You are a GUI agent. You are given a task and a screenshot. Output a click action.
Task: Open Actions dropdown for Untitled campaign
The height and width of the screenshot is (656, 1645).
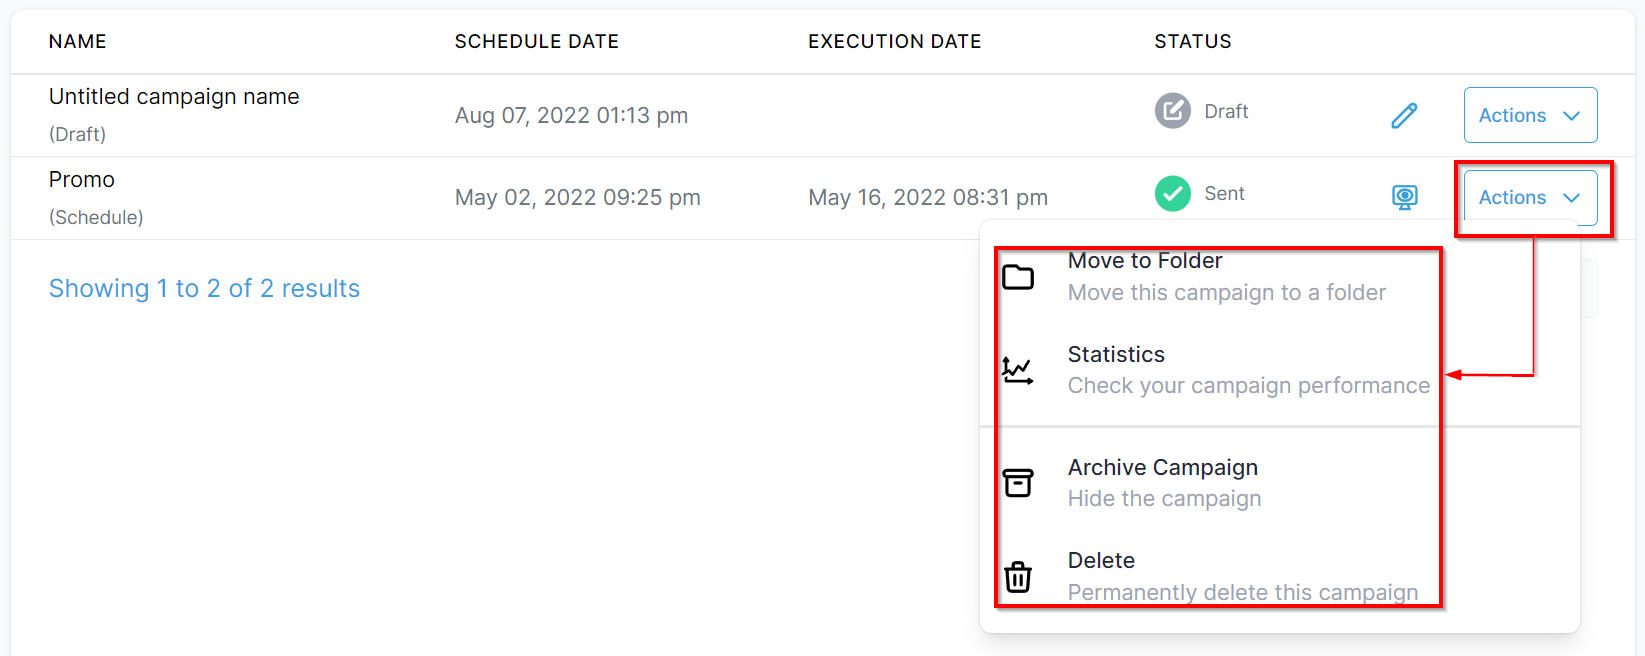click(x=1530, y=115)
